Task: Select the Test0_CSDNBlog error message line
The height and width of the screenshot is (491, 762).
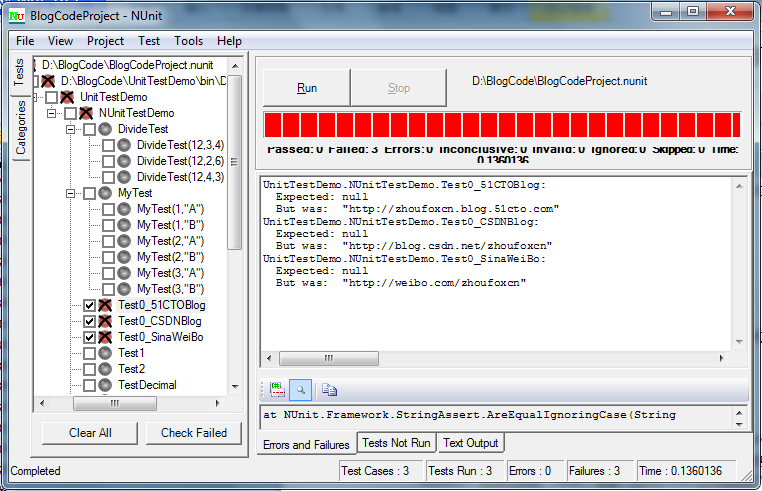Action: tap(401, 222)
